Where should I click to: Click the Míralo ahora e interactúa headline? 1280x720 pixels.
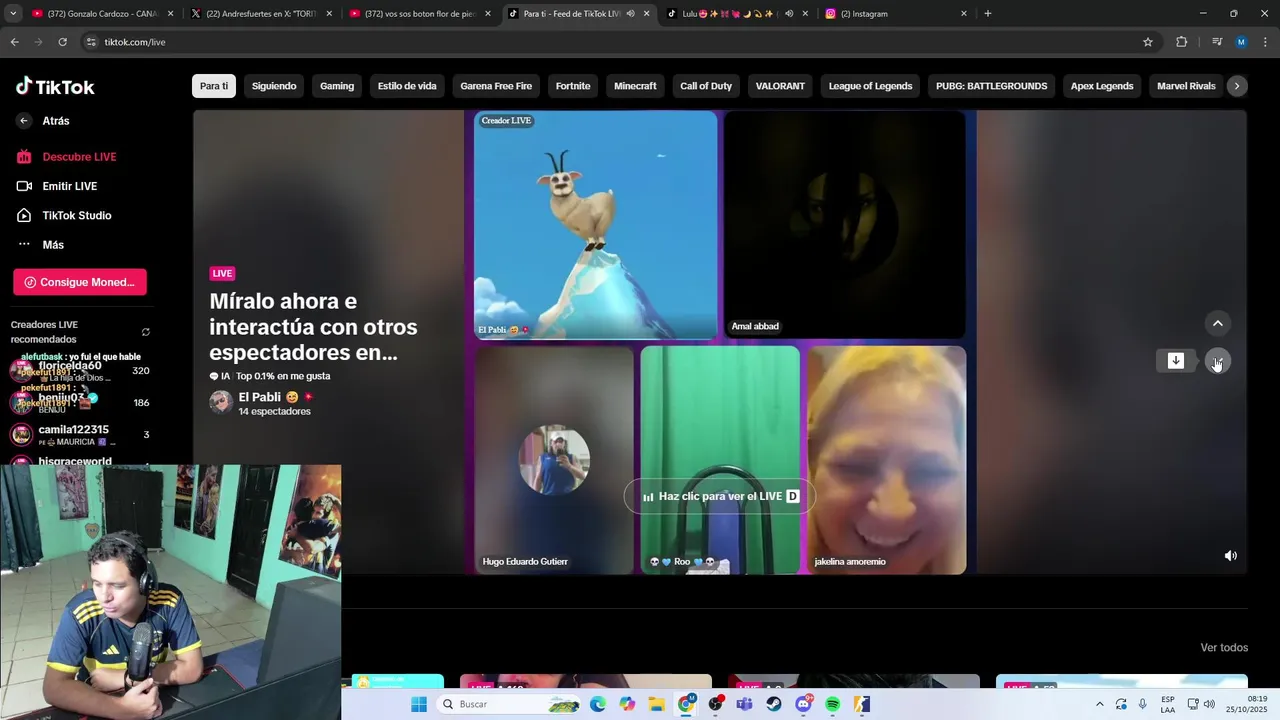(x=313, y=327)
